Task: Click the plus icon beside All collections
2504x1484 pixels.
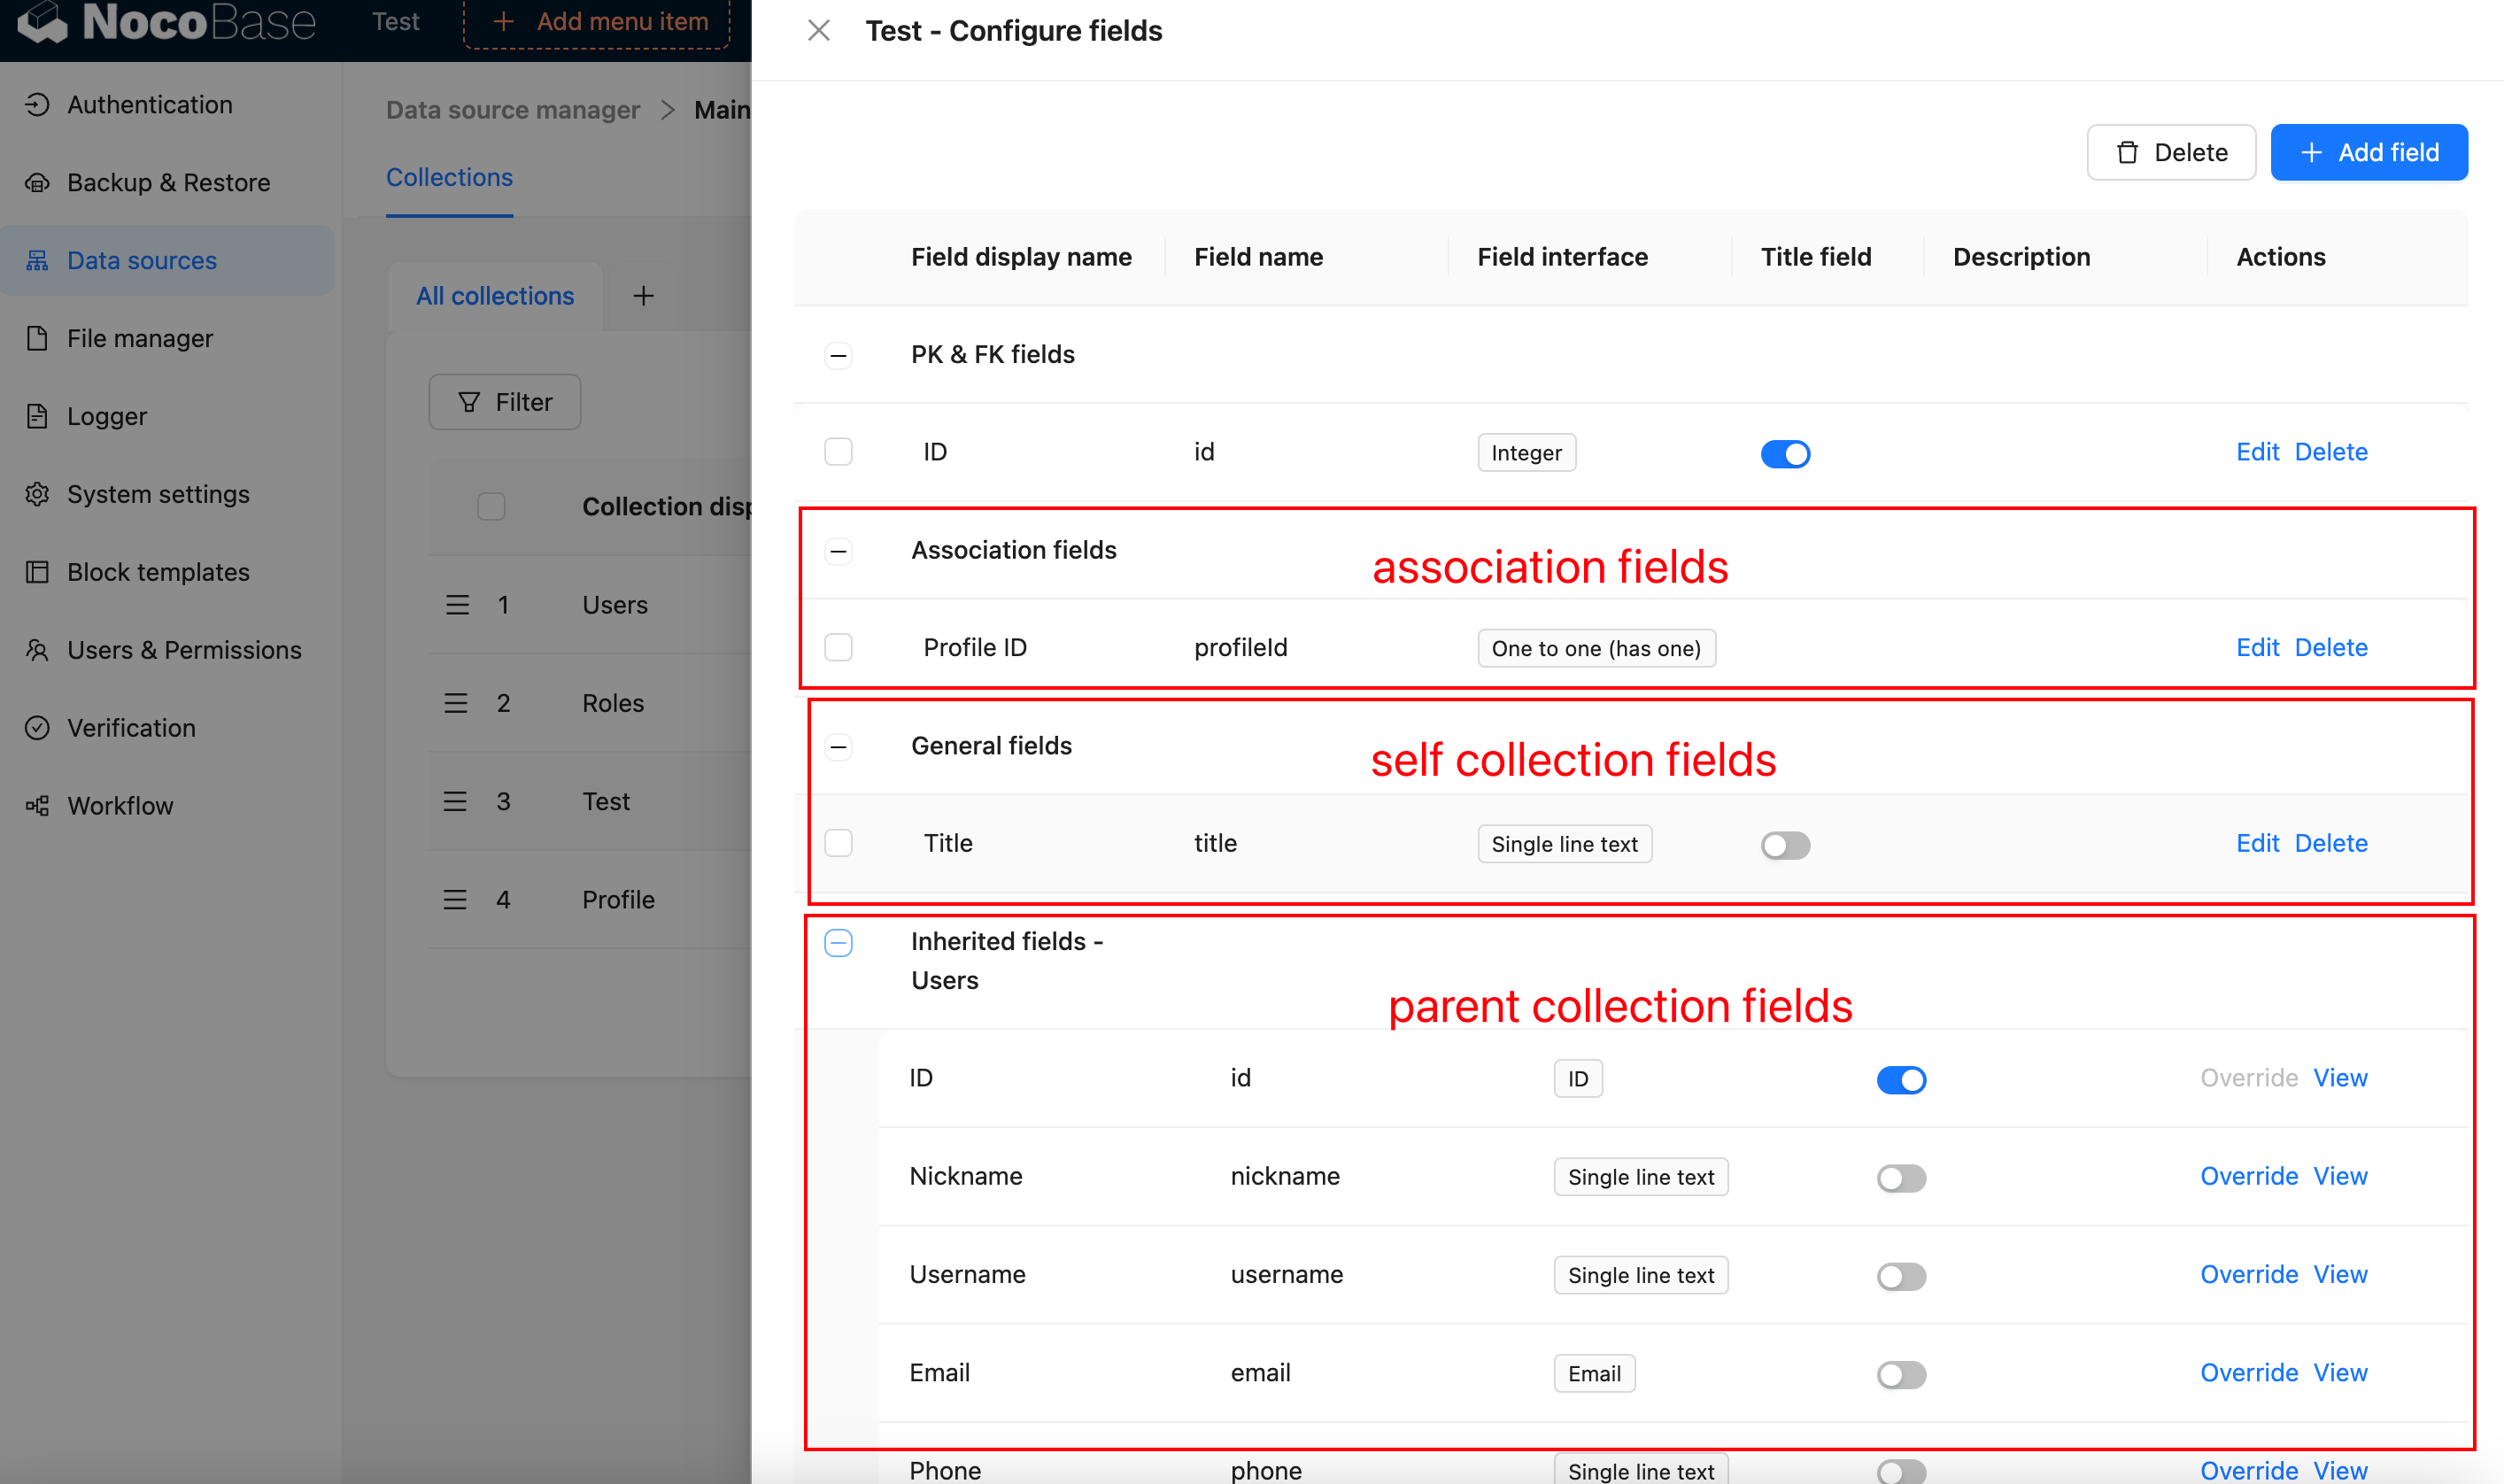Action: pos(644,296)
